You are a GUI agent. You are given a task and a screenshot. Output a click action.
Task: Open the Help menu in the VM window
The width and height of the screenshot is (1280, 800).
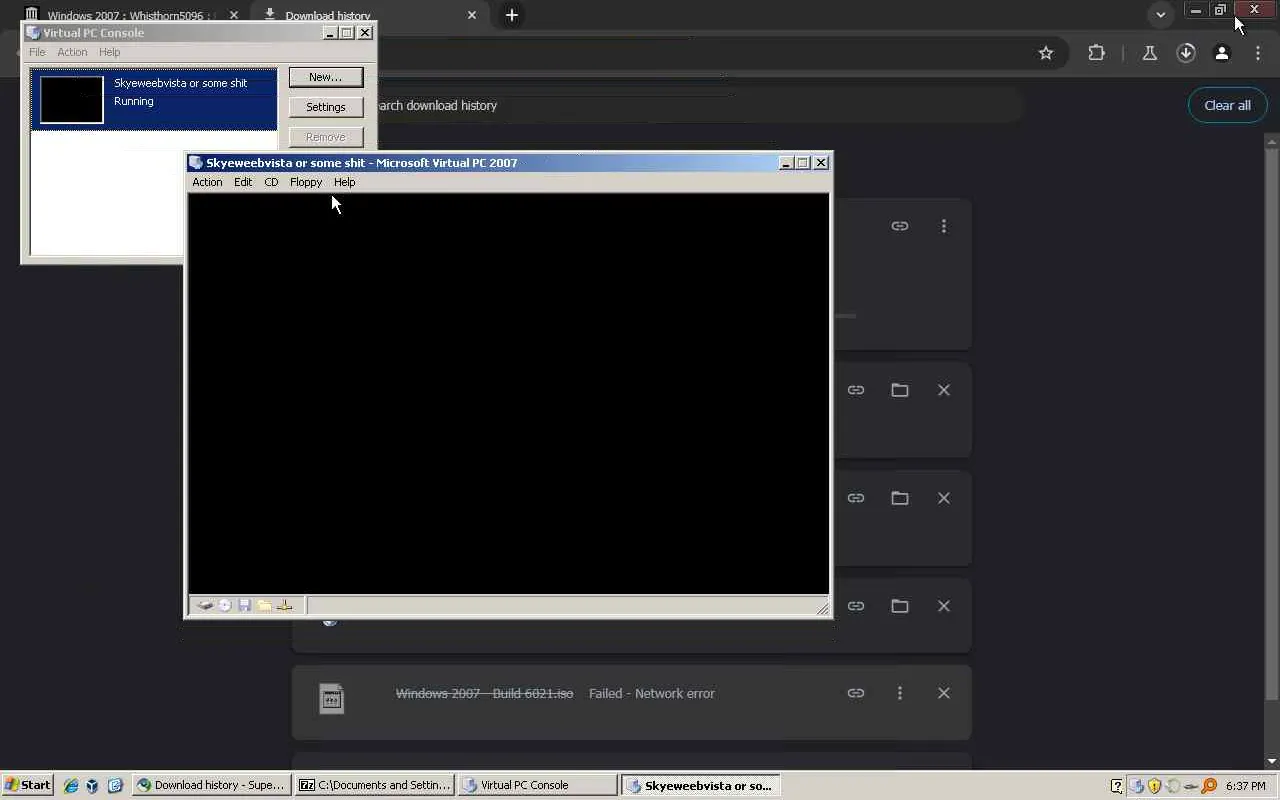344,182
